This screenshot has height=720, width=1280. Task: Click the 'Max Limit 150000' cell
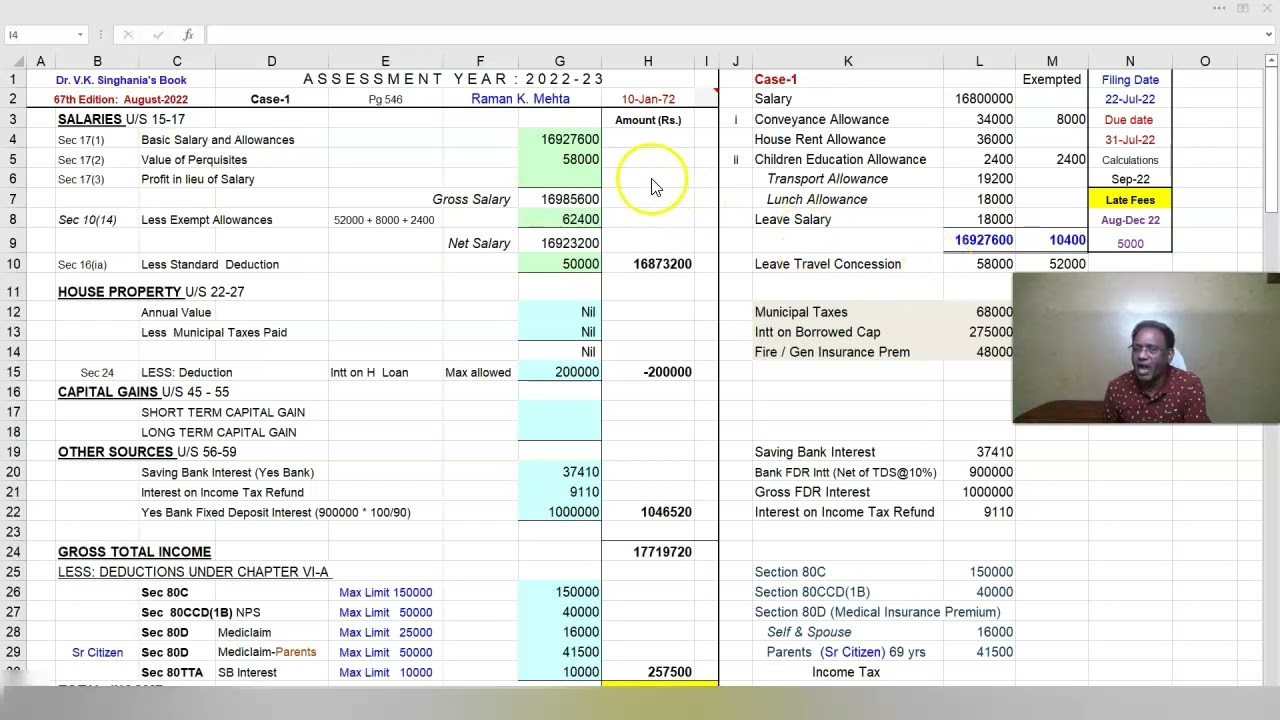[385, 592]
